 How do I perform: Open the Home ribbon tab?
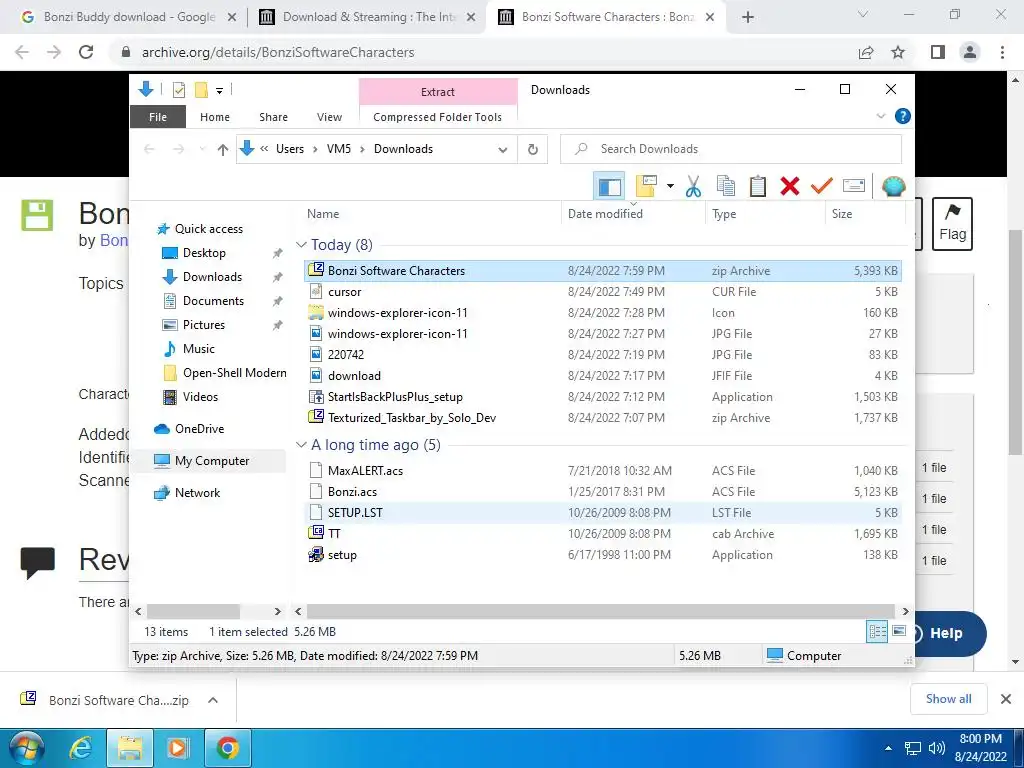click(215, 117)
